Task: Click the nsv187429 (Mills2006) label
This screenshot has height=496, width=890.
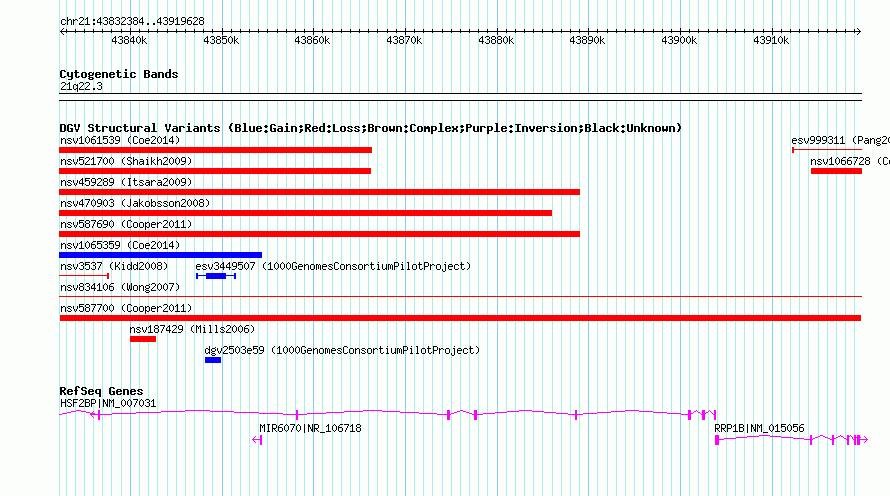Action: tap(192, 329)
